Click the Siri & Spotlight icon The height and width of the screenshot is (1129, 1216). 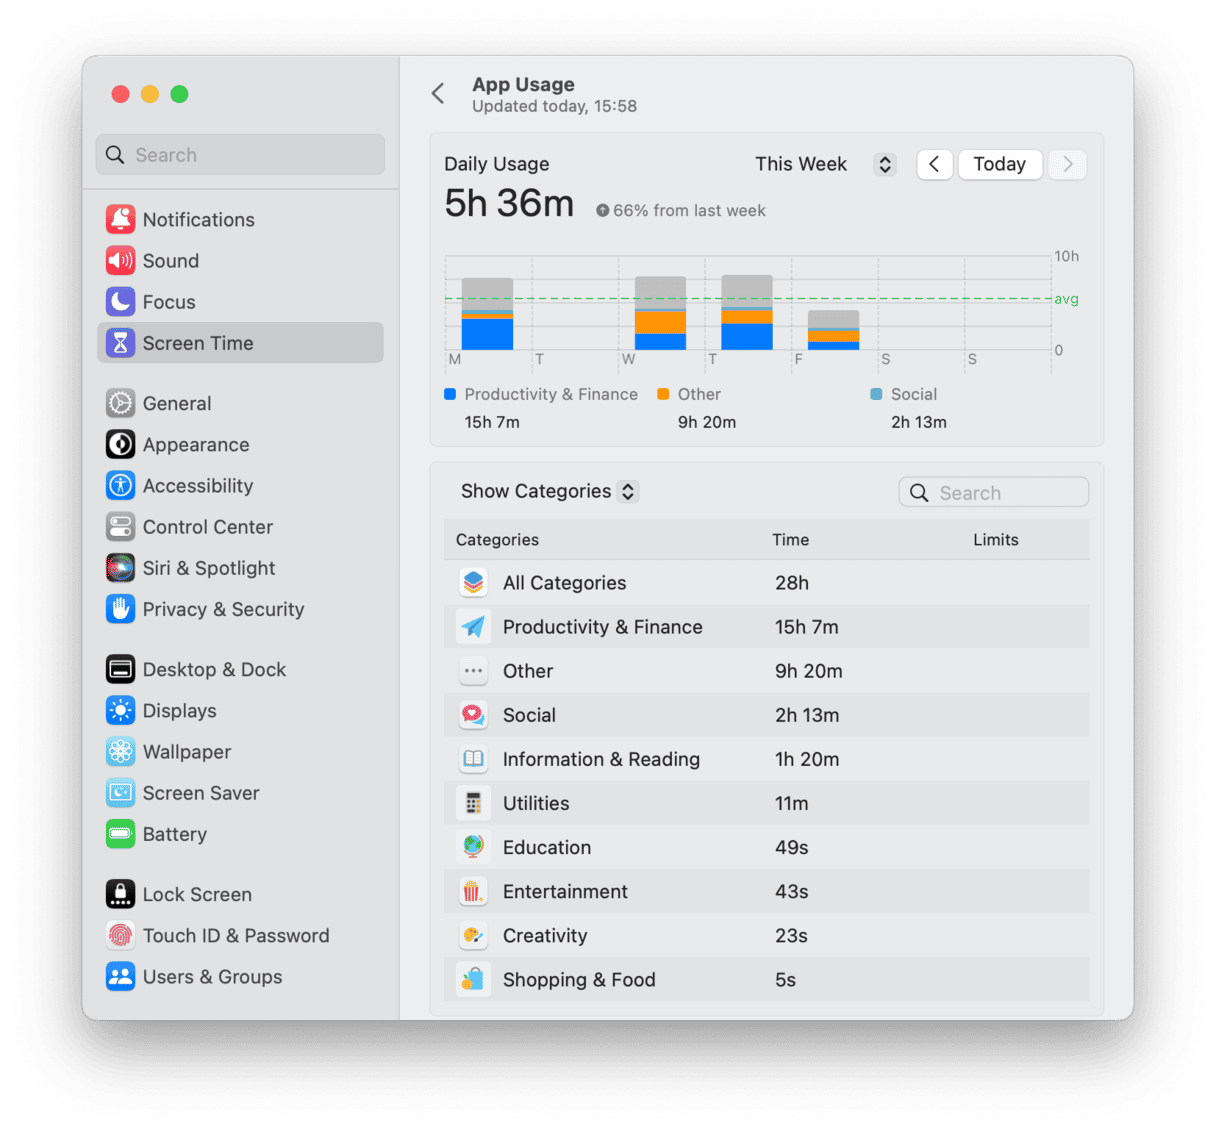(120, 568)
